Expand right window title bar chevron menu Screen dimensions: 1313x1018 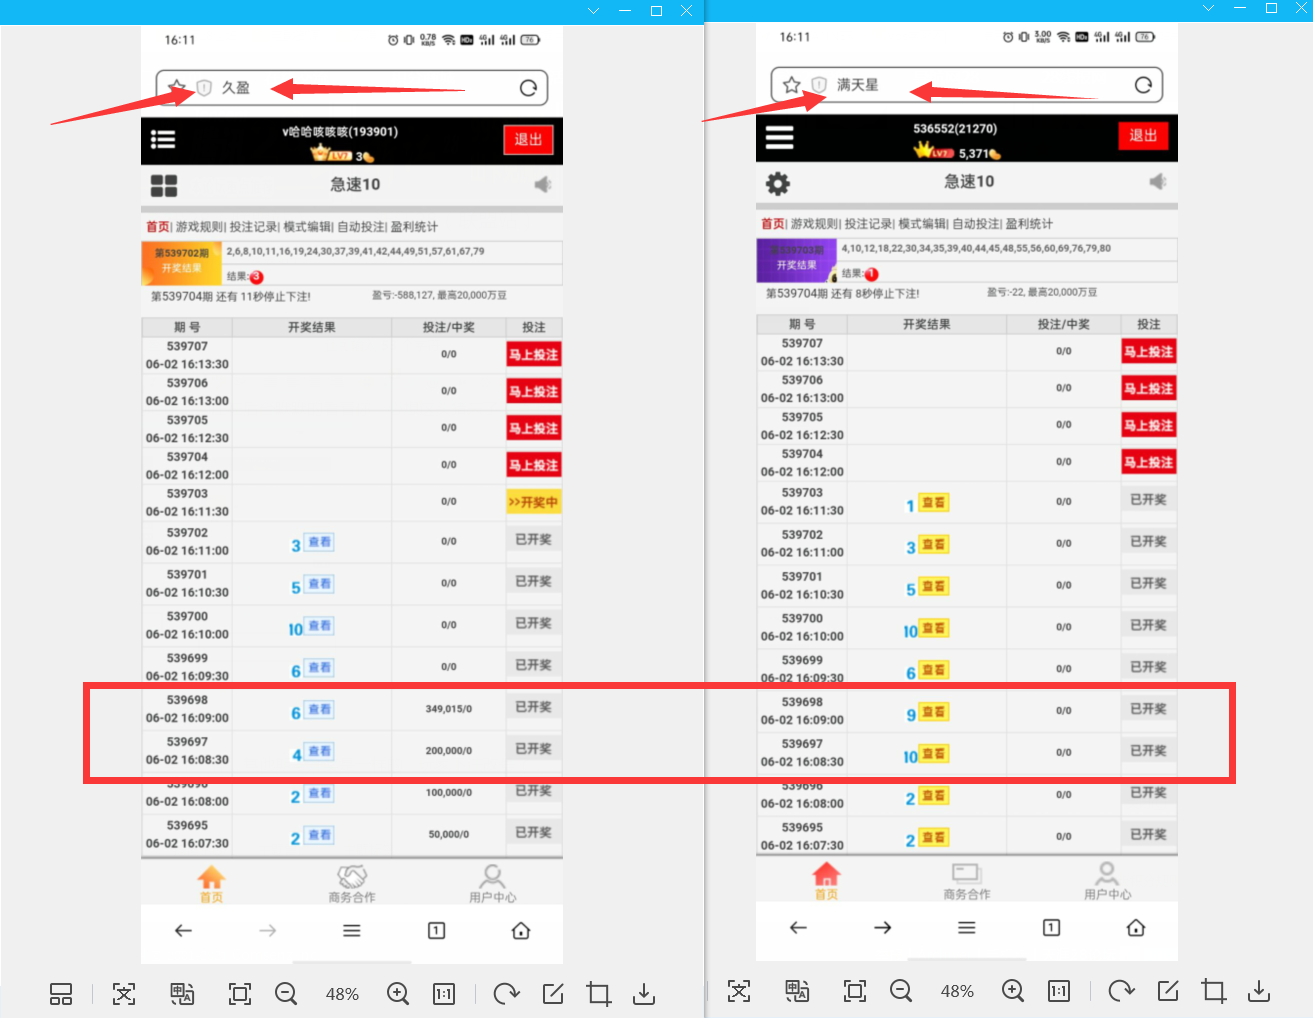[1208, 8]
